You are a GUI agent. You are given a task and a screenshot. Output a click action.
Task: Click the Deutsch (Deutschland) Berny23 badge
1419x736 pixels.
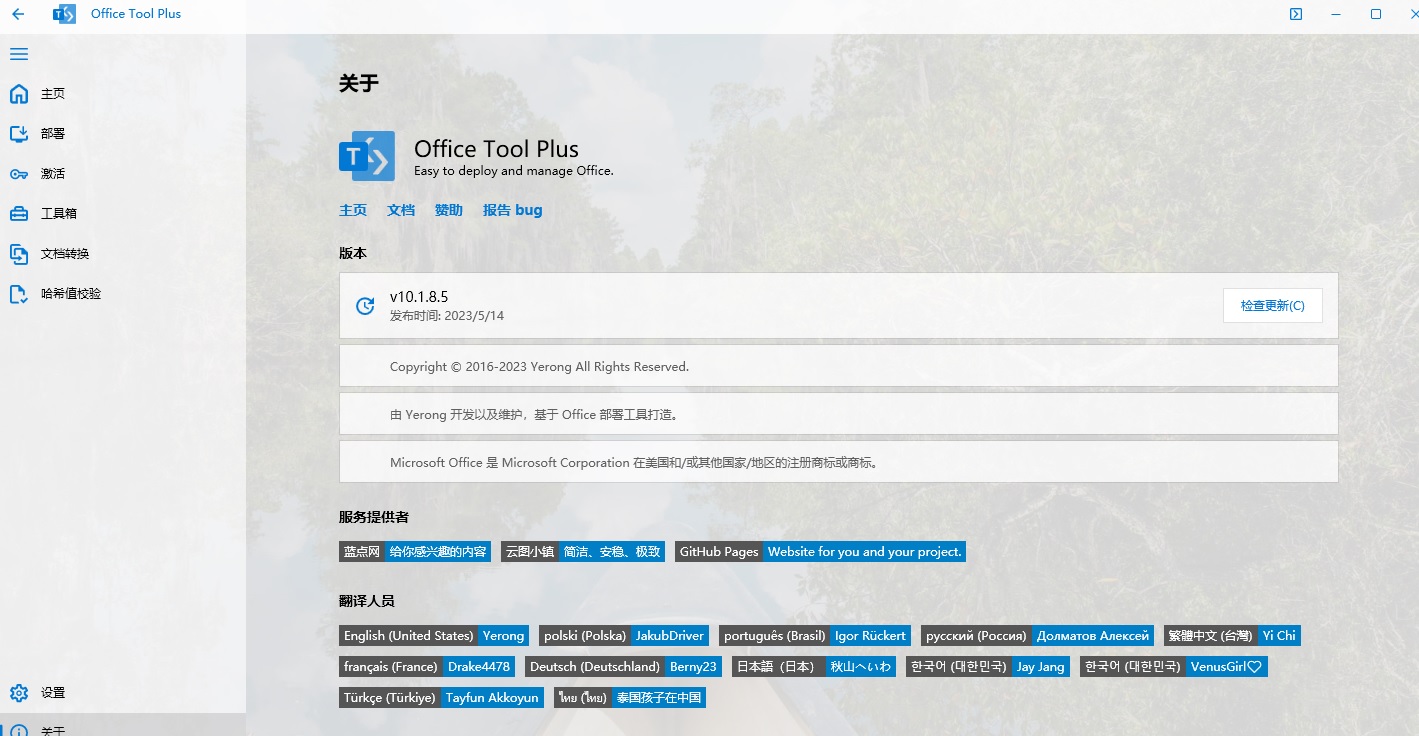click(x=624, y=667)
